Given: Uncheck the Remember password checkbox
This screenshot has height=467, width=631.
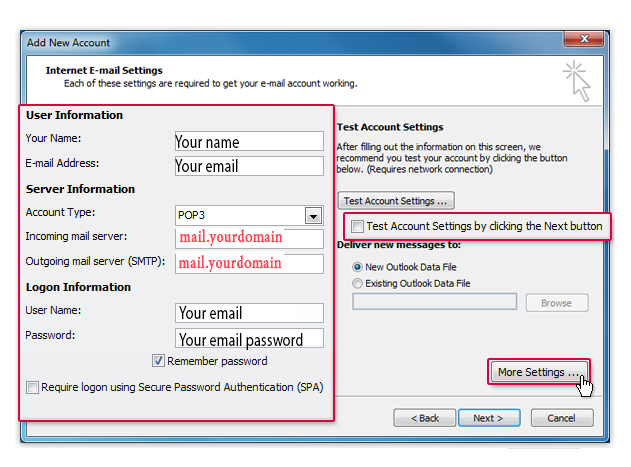Looking at the screenshot, I should pyautogui.click(x=158, y=361).
